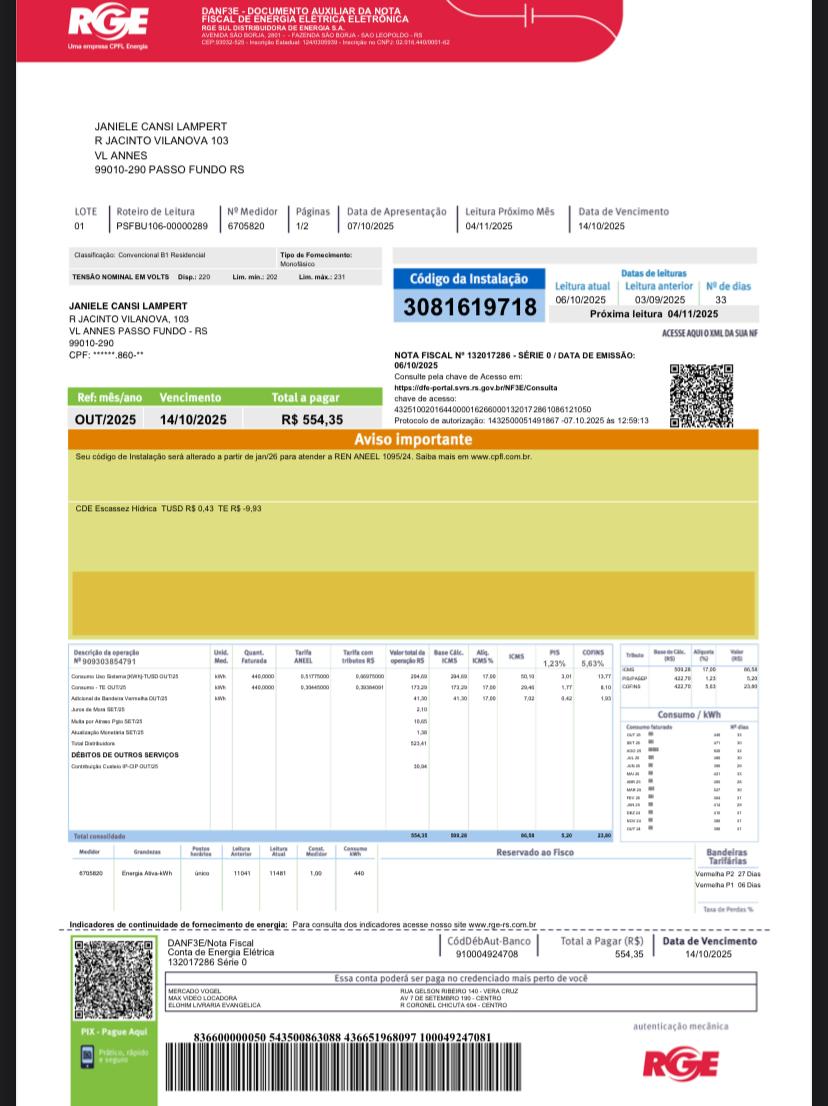The width and height of the screenshot is (828, 1106).
Task: Click the "DÉBITOS DE OUTROS SERVIÇOS" row heading
Action: tap(125, 754)
